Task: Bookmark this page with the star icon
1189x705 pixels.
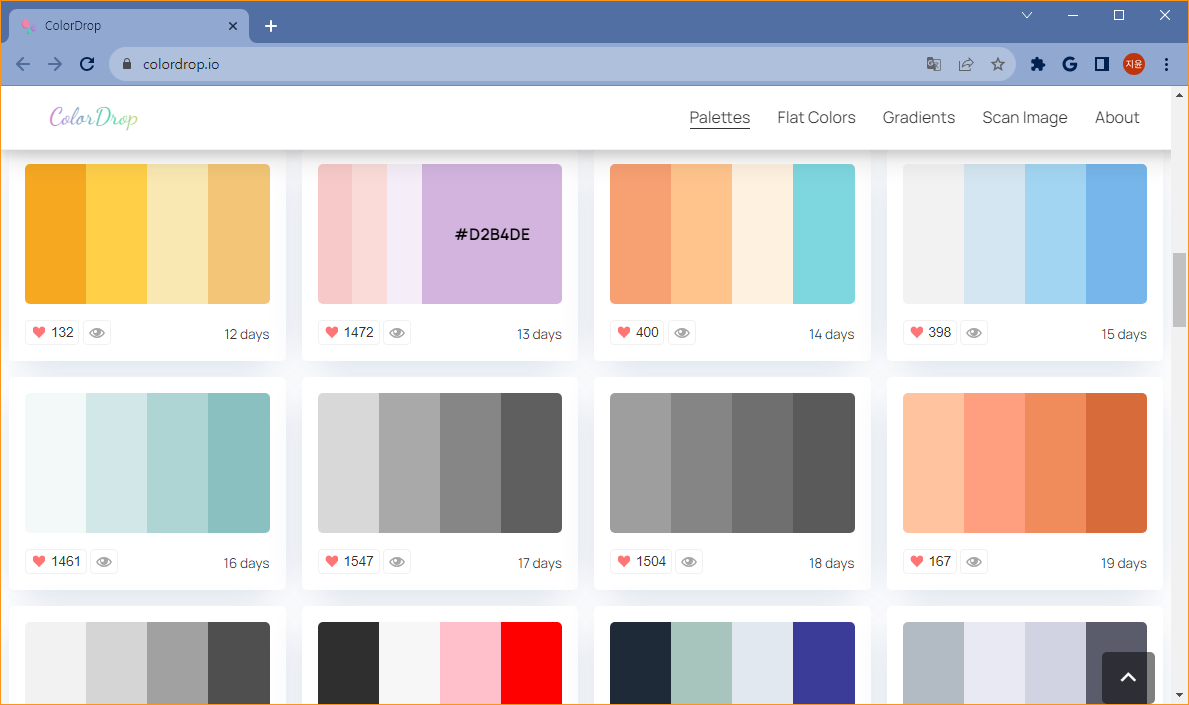Action: [x=997, y=64]
